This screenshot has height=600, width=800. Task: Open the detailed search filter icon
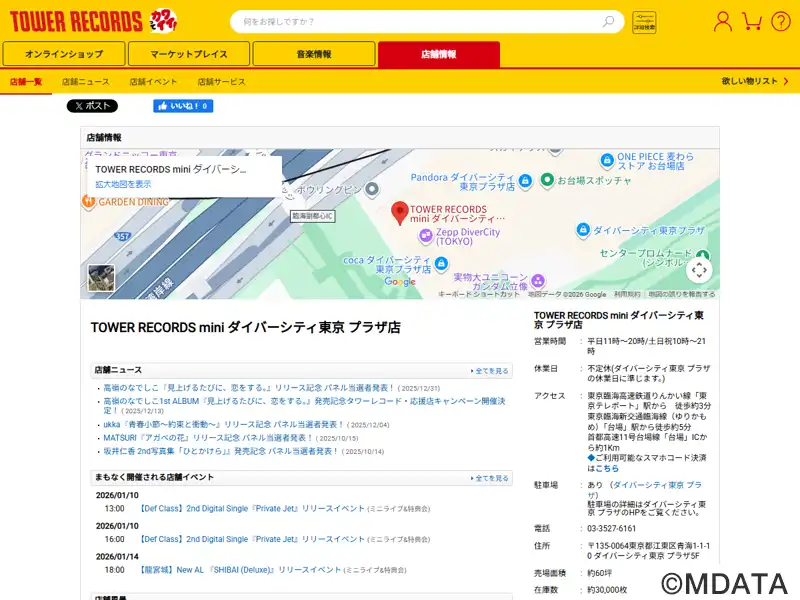(x=644, y=22)
